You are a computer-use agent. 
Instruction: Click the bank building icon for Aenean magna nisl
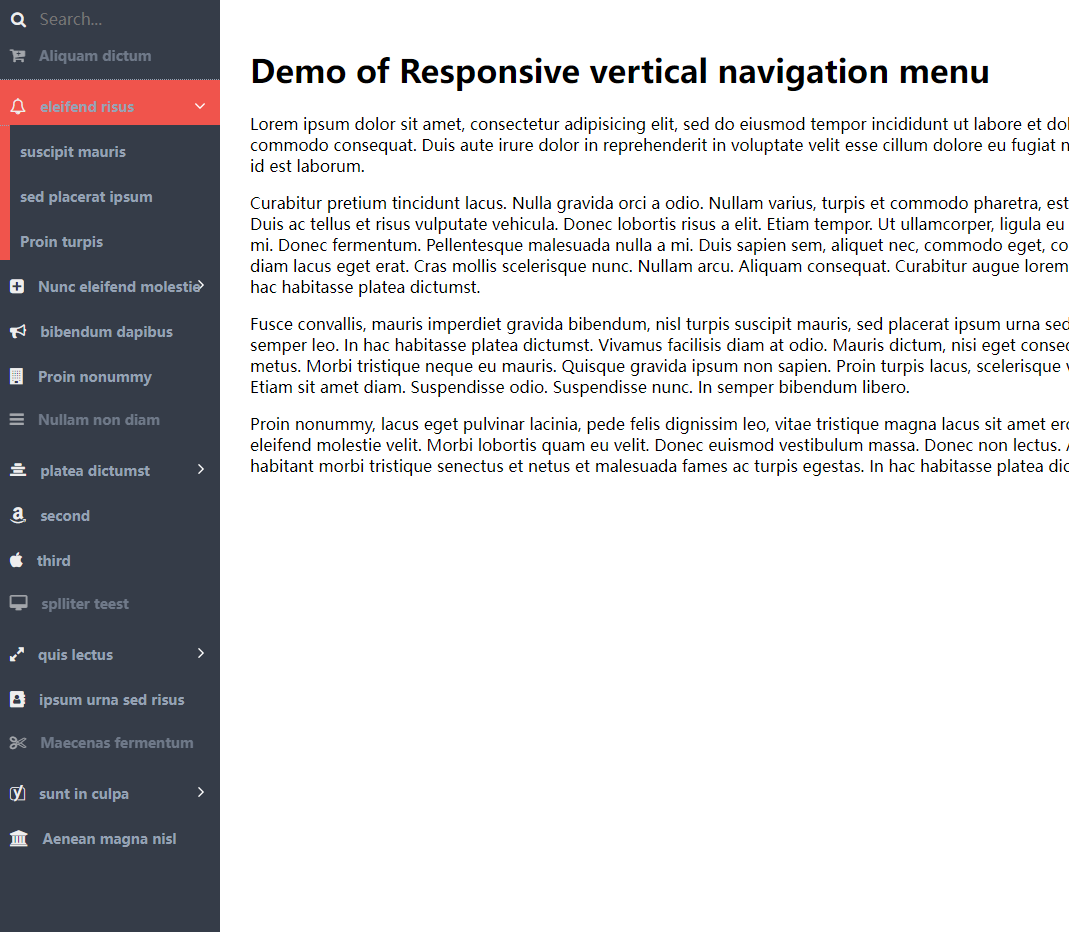click(18, 839)
